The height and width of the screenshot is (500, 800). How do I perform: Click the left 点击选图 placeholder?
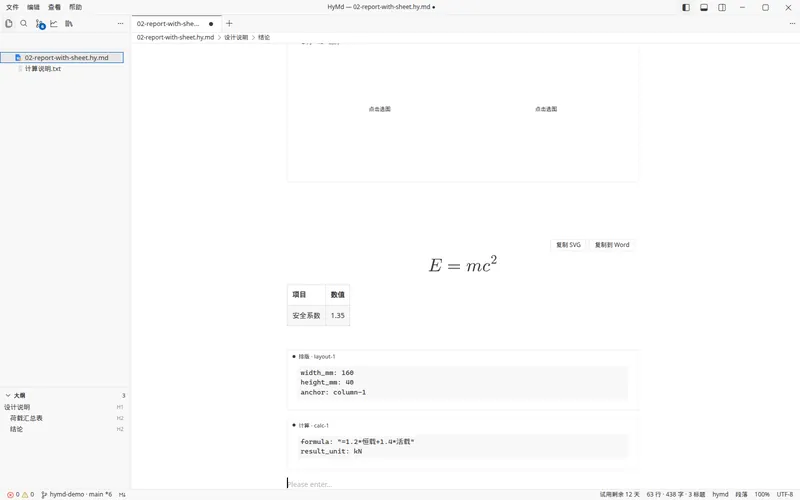coord(380,109)
